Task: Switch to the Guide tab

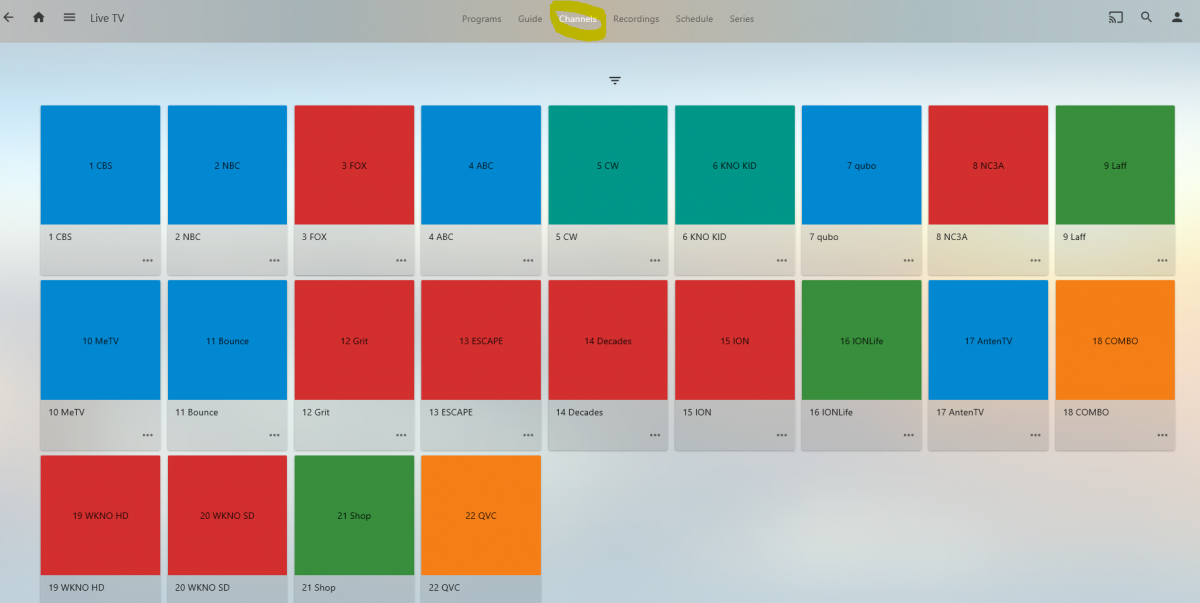Action: coord(530,19)
